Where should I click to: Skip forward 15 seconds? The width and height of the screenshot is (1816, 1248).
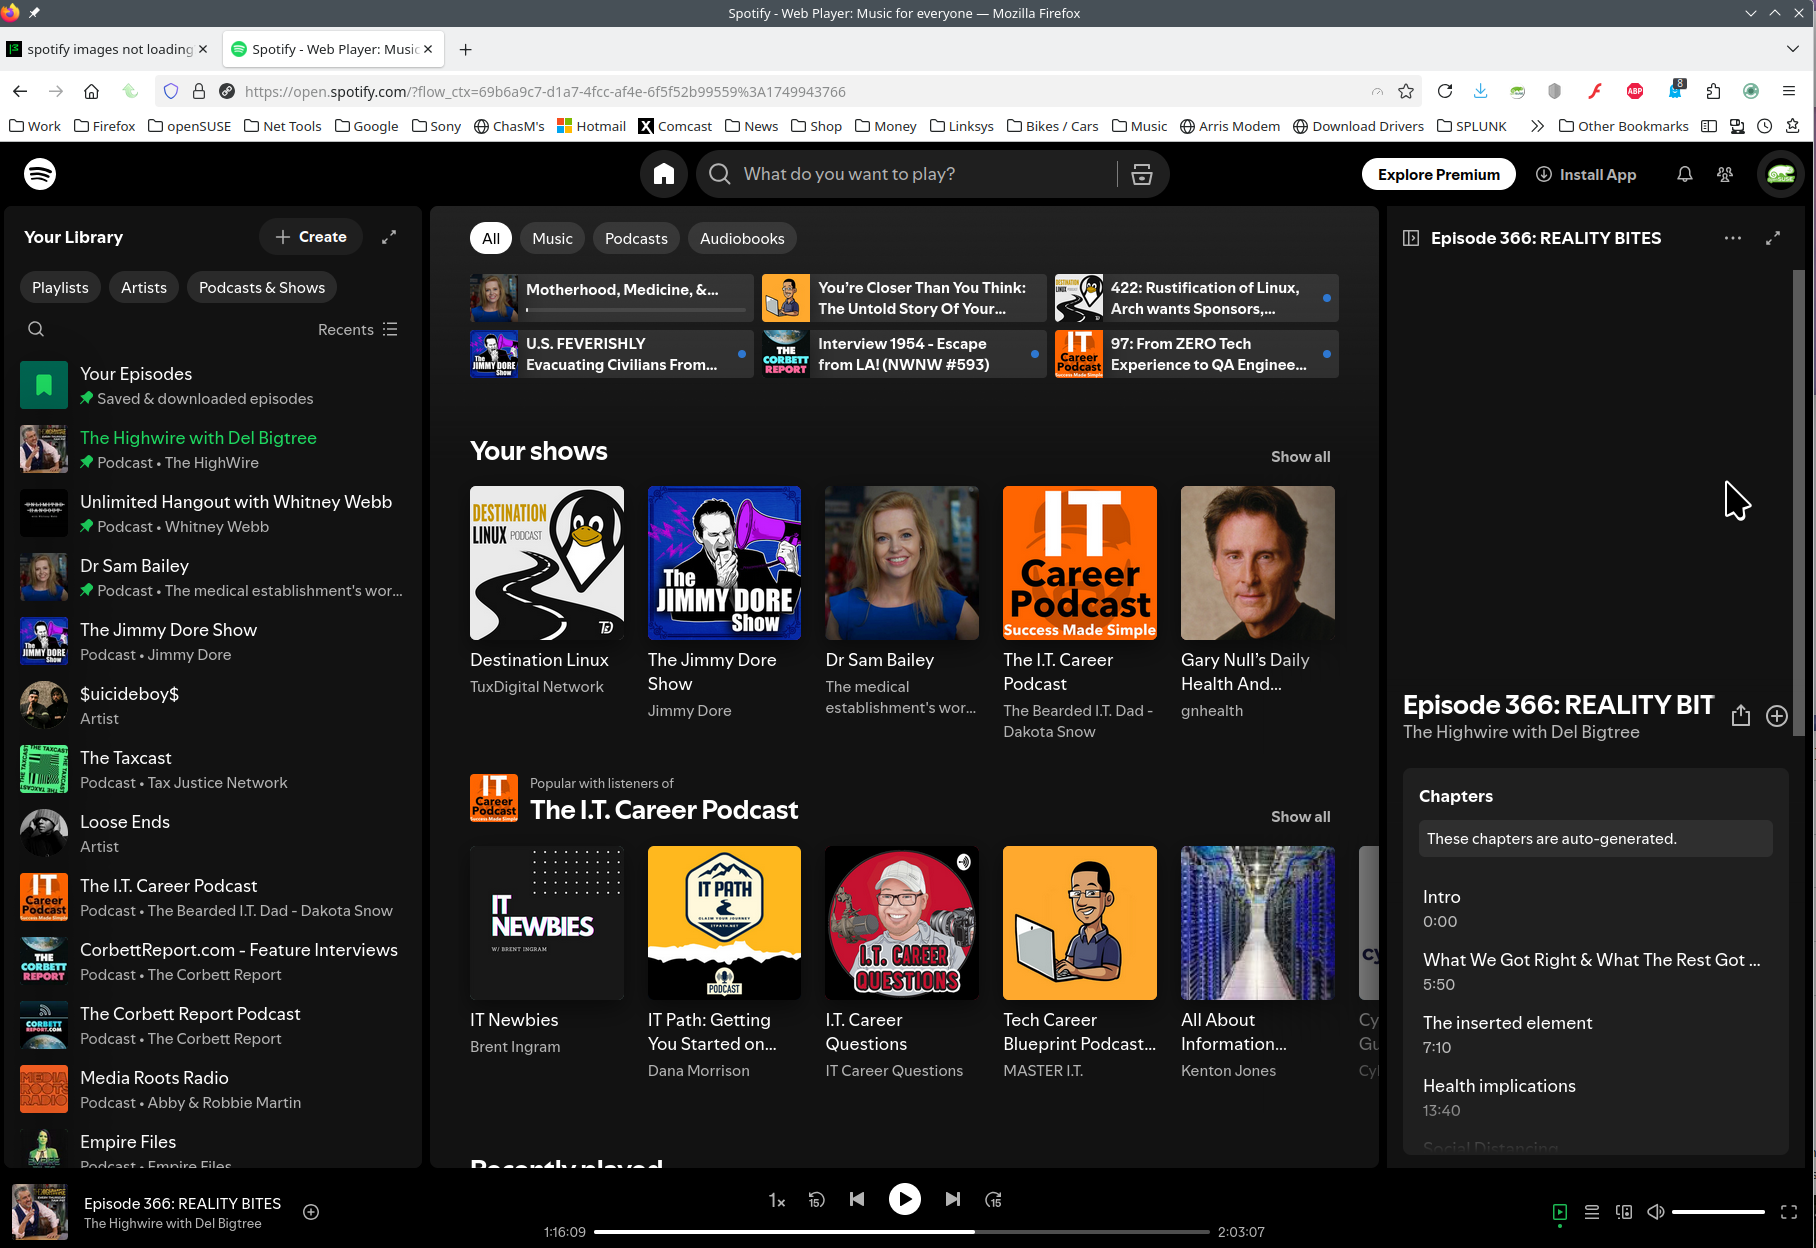(x=993, y=1199)
